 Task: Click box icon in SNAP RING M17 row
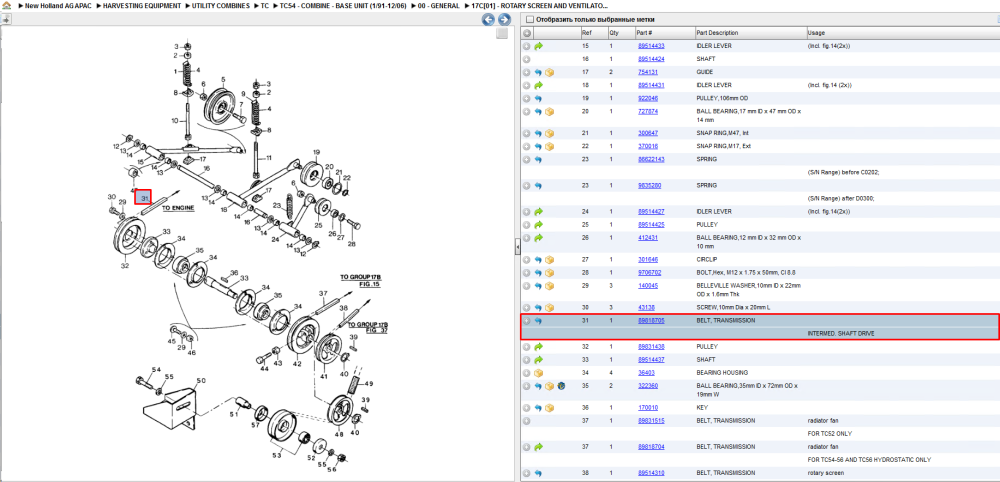pyautogui.click(x=549, y=146)
